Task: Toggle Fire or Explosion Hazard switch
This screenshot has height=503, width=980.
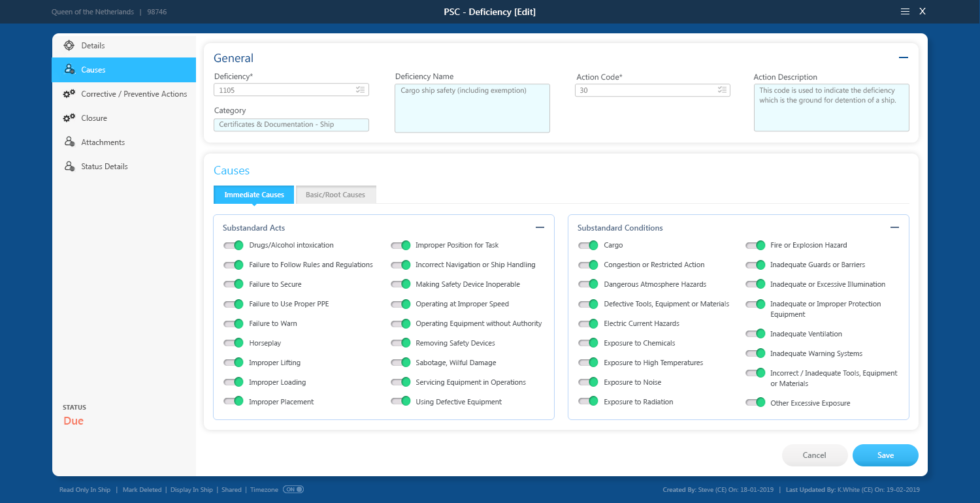Action: coord(756,245)
